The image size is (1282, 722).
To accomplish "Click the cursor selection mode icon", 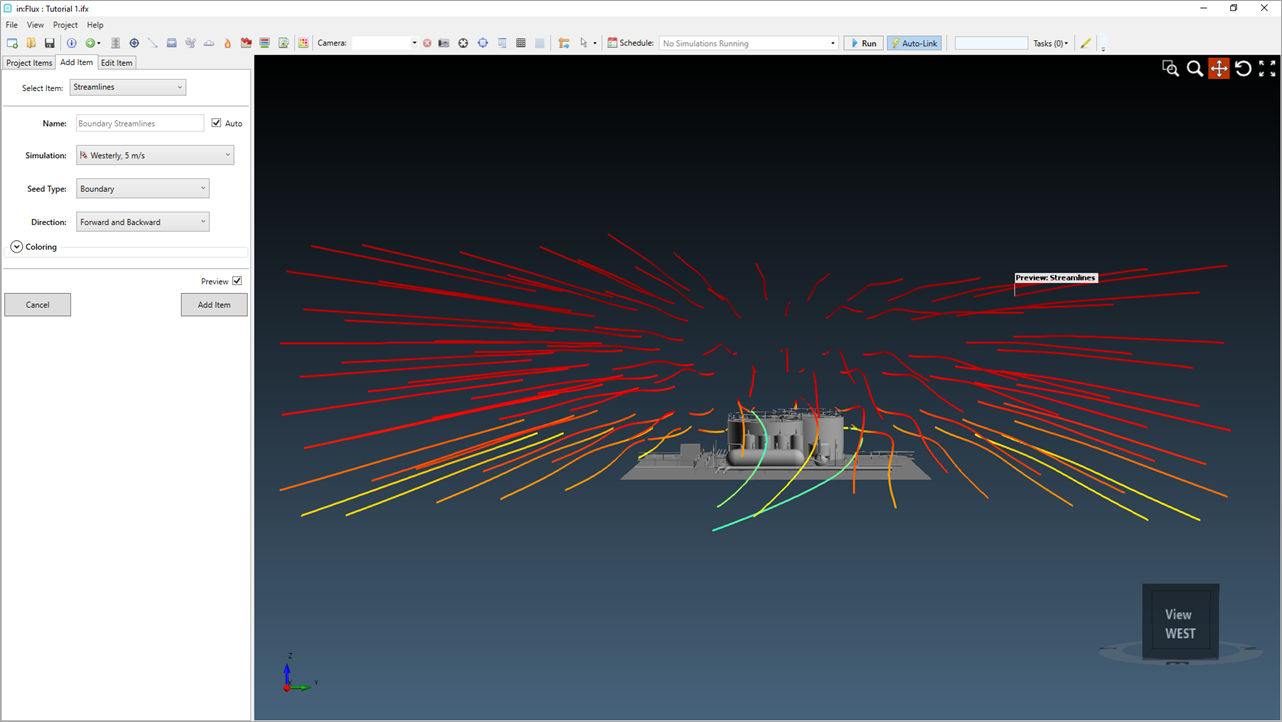I will pyautogui.click(x=584, y=43).
